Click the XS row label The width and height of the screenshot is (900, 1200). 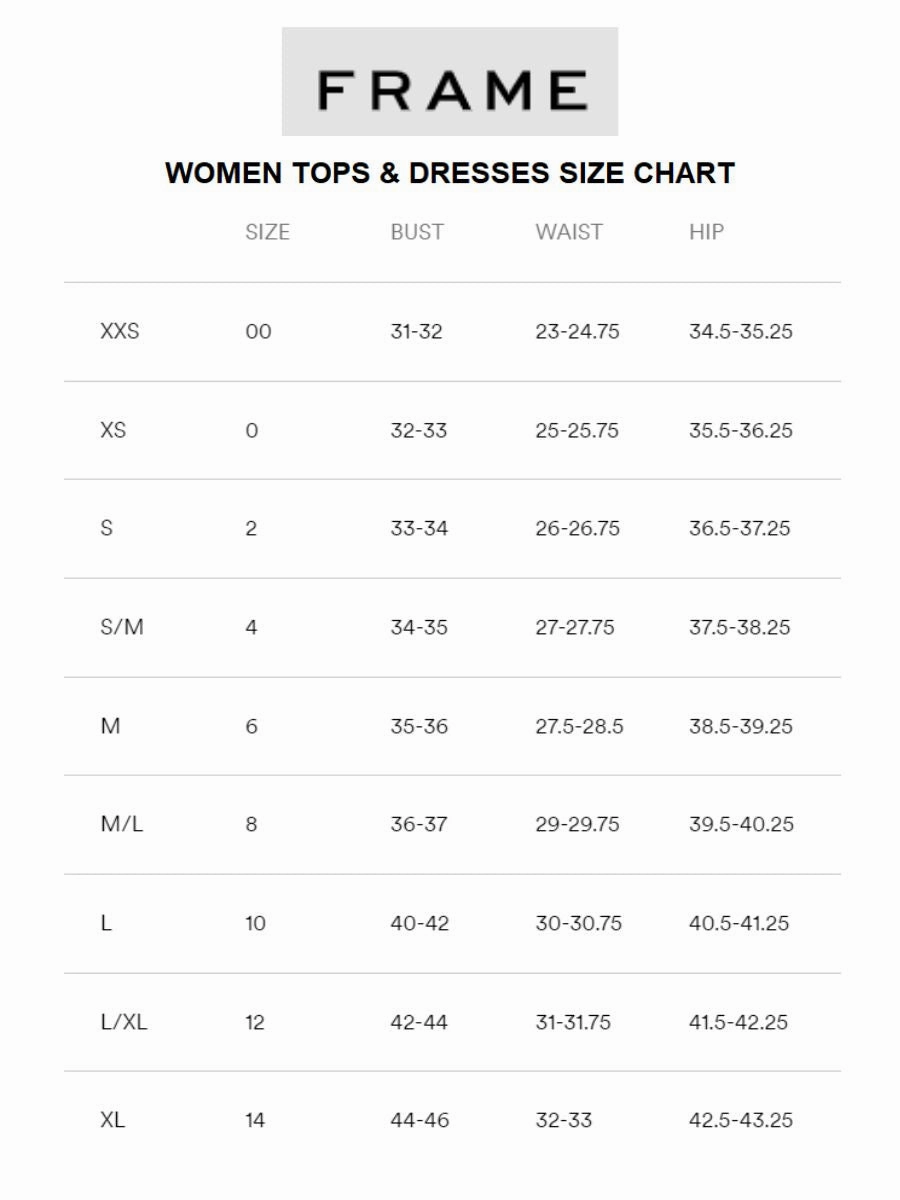[113, 430]
